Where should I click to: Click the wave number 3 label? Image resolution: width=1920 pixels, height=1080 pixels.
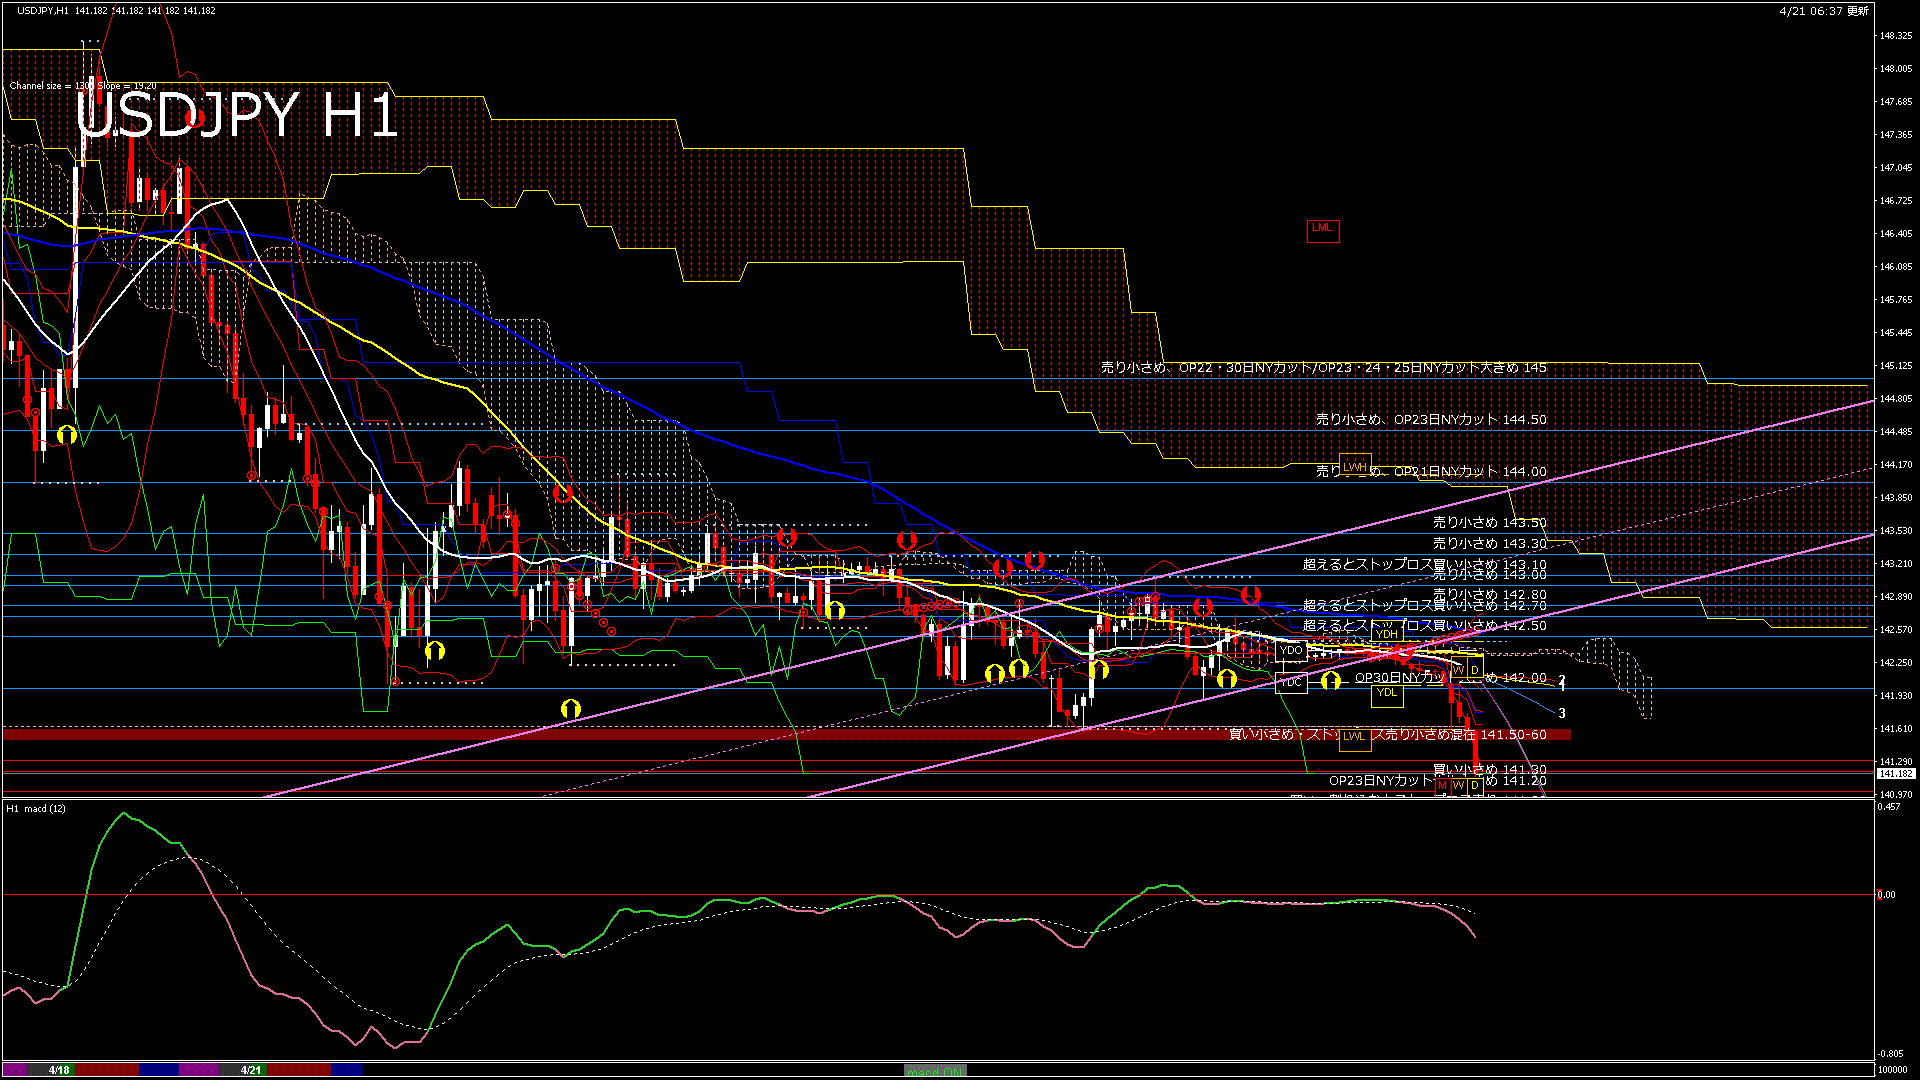[1562, 713]
